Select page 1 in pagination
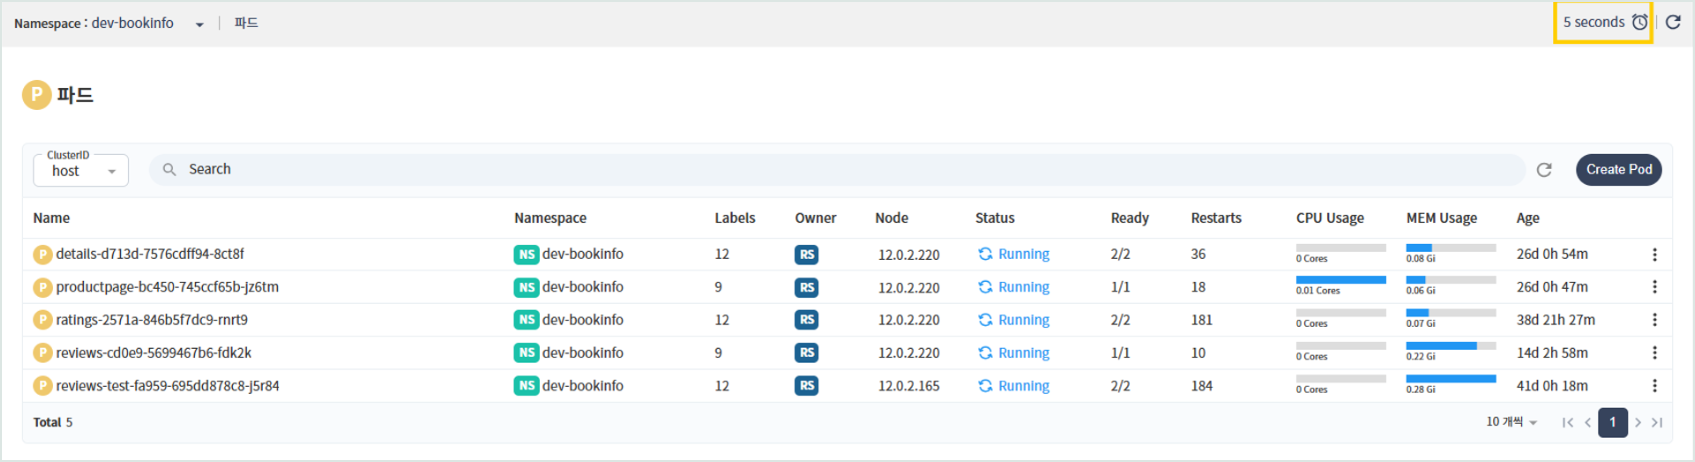Screen dimensions: 1695x462 coord(1613,423)
